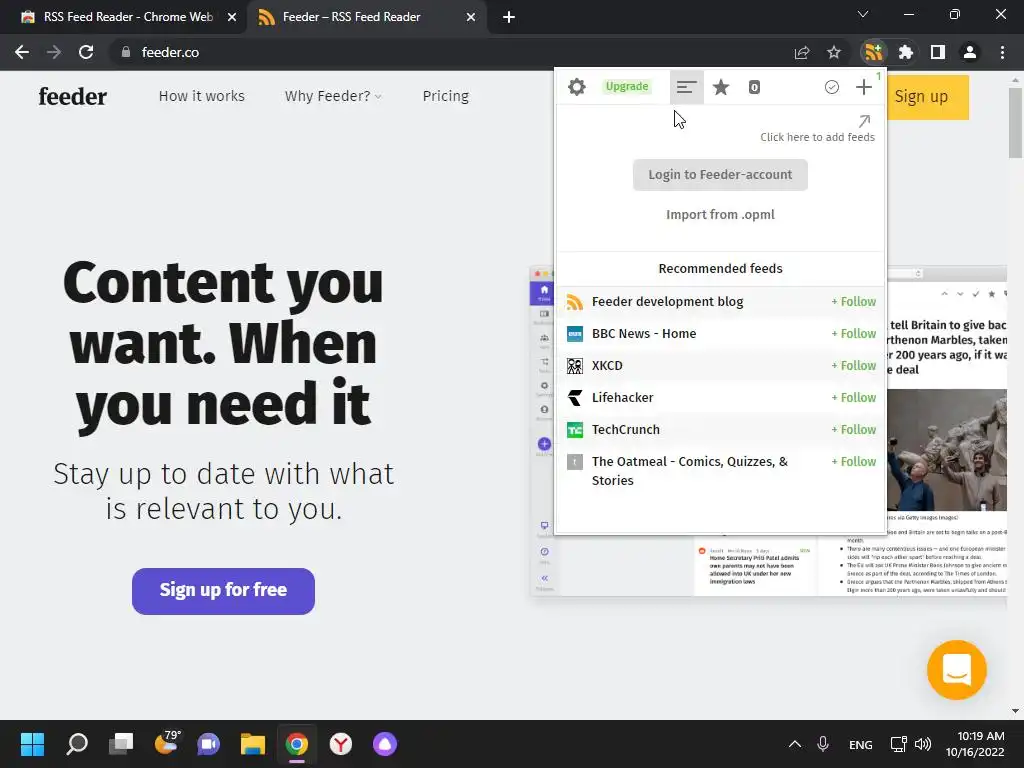Open Feeder popup settings gear
The width and height of the screenshot is (1024, 768).
[577, 87]
